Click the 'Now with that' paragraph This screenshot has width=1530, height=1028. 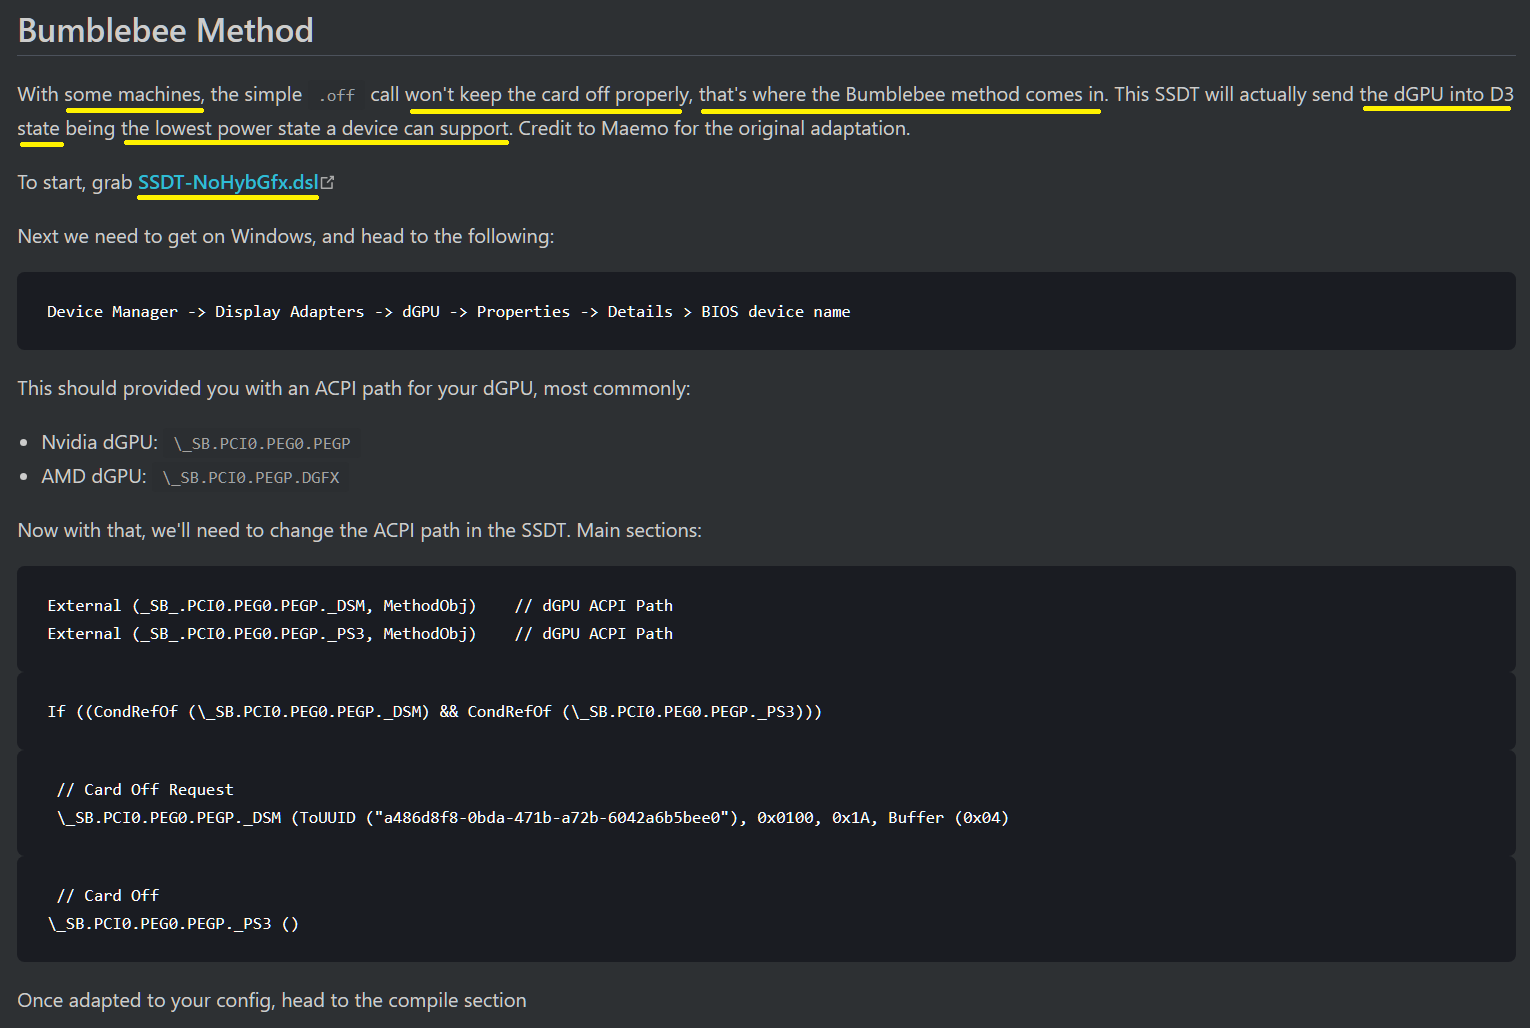(360, 530)
